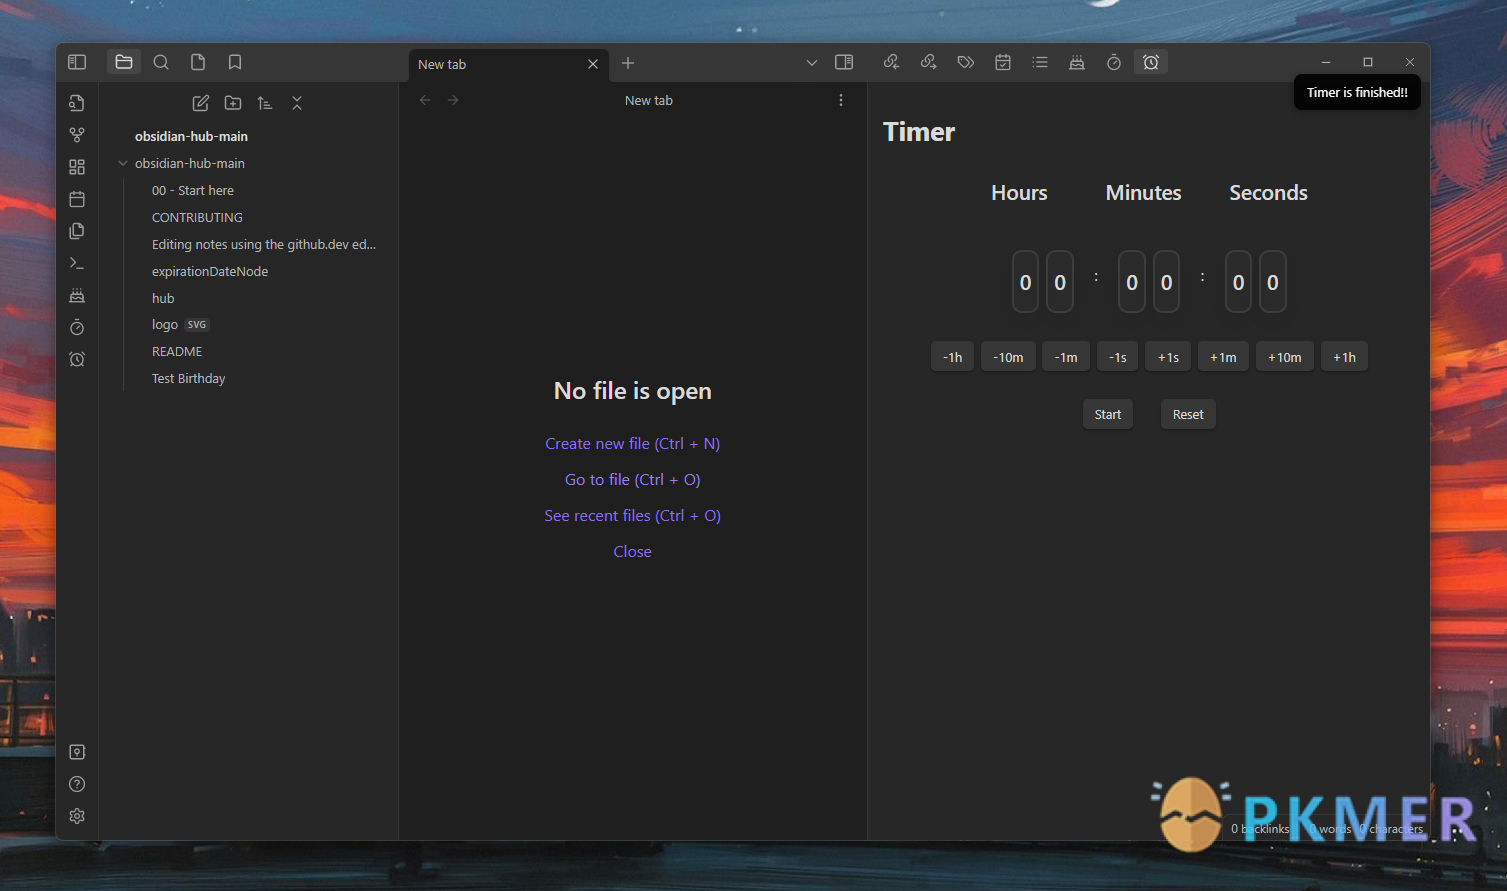
Task: Create a new folder icon
Action: click(233, 103)
